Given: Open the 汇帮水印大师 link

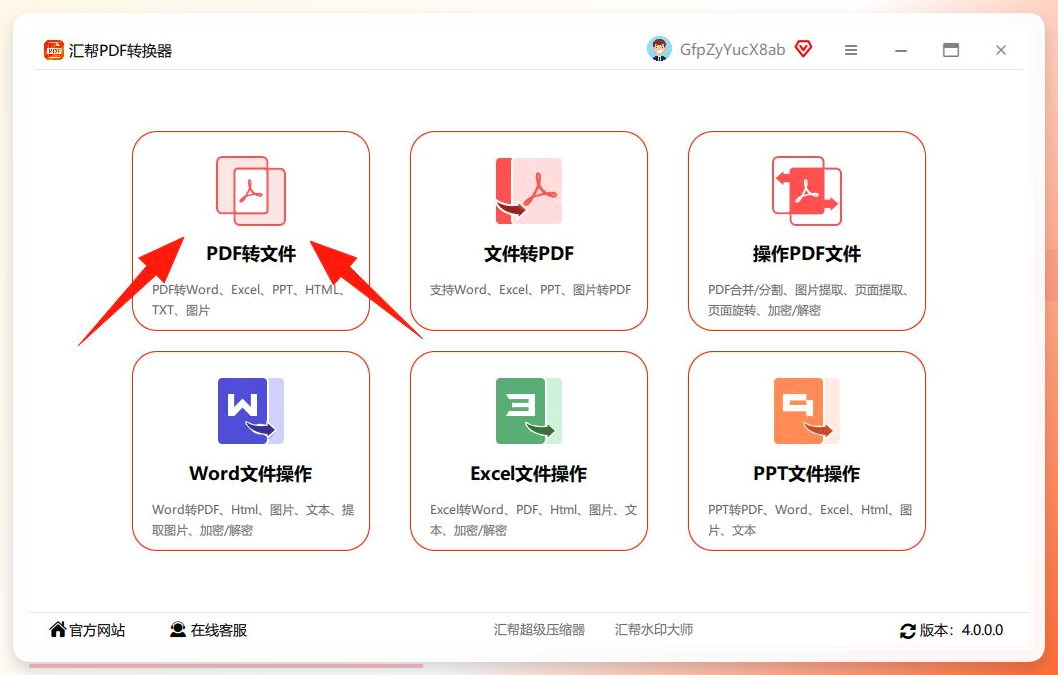Looking at the screenshot, I should (x=654, y=630).
